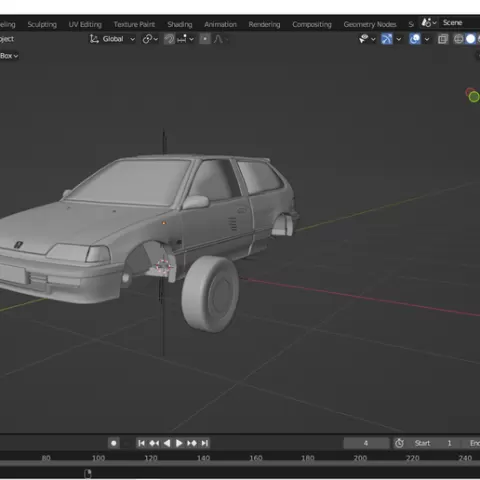
Task: Click the mouse icon in the status bar
Action: [x=88, y=474]
